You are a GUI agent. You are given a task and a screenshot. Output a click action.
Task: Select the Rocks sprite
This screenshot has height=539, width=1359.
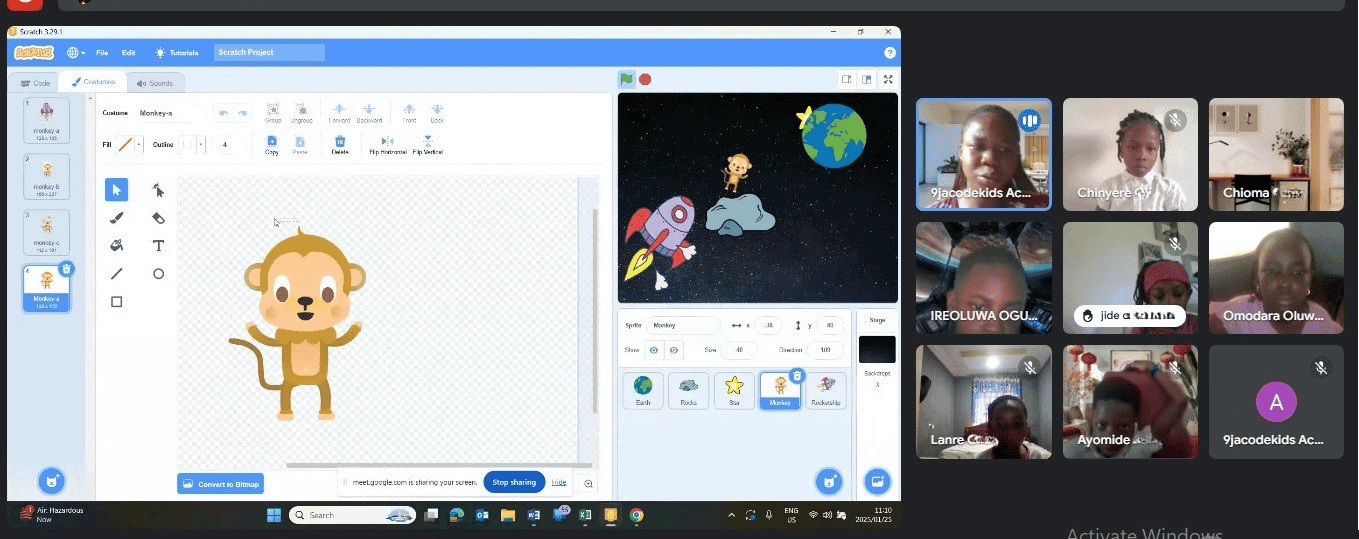point(689,391)
